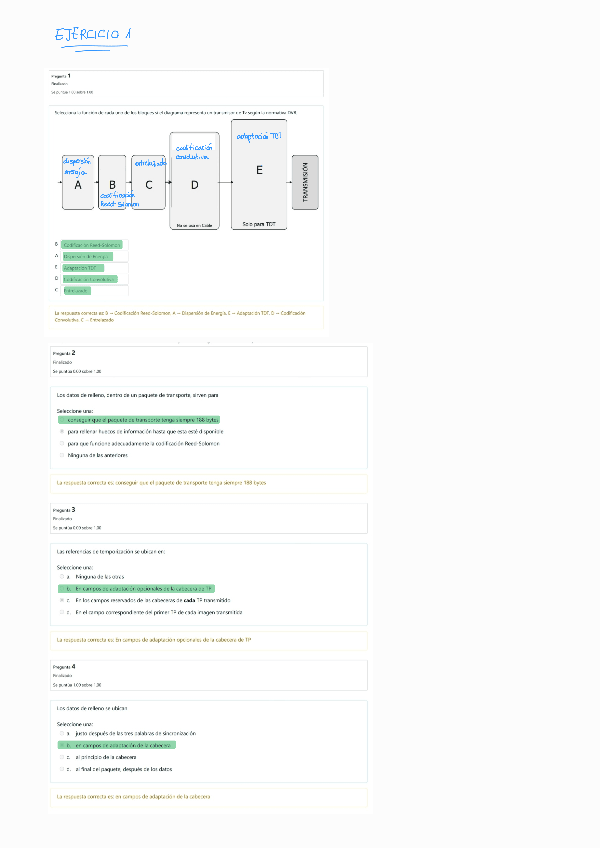Select 'para rellenar huecos de información' radio option
Image resolution: width=600 pixels, height=848 pixels.
(62, 432)
